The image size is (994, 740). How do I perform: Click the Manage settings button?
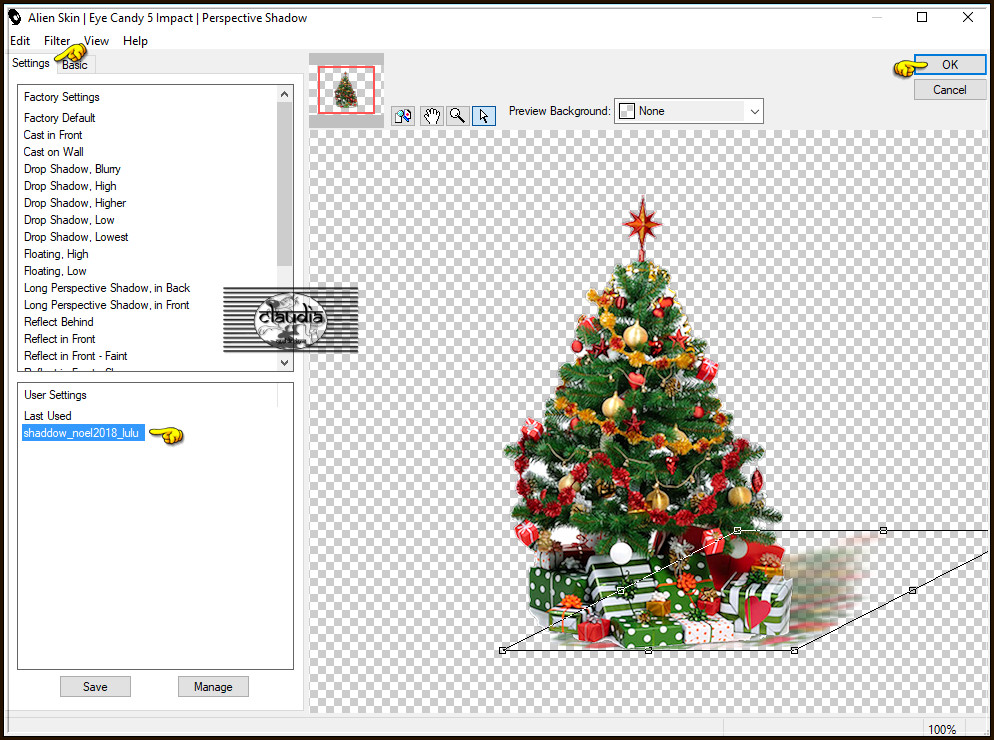click(213, 687)
